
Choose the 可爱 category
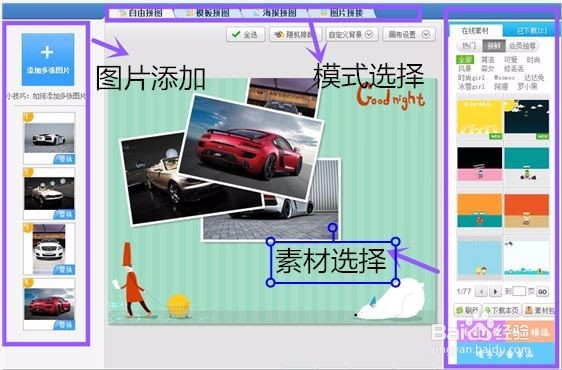510,60
